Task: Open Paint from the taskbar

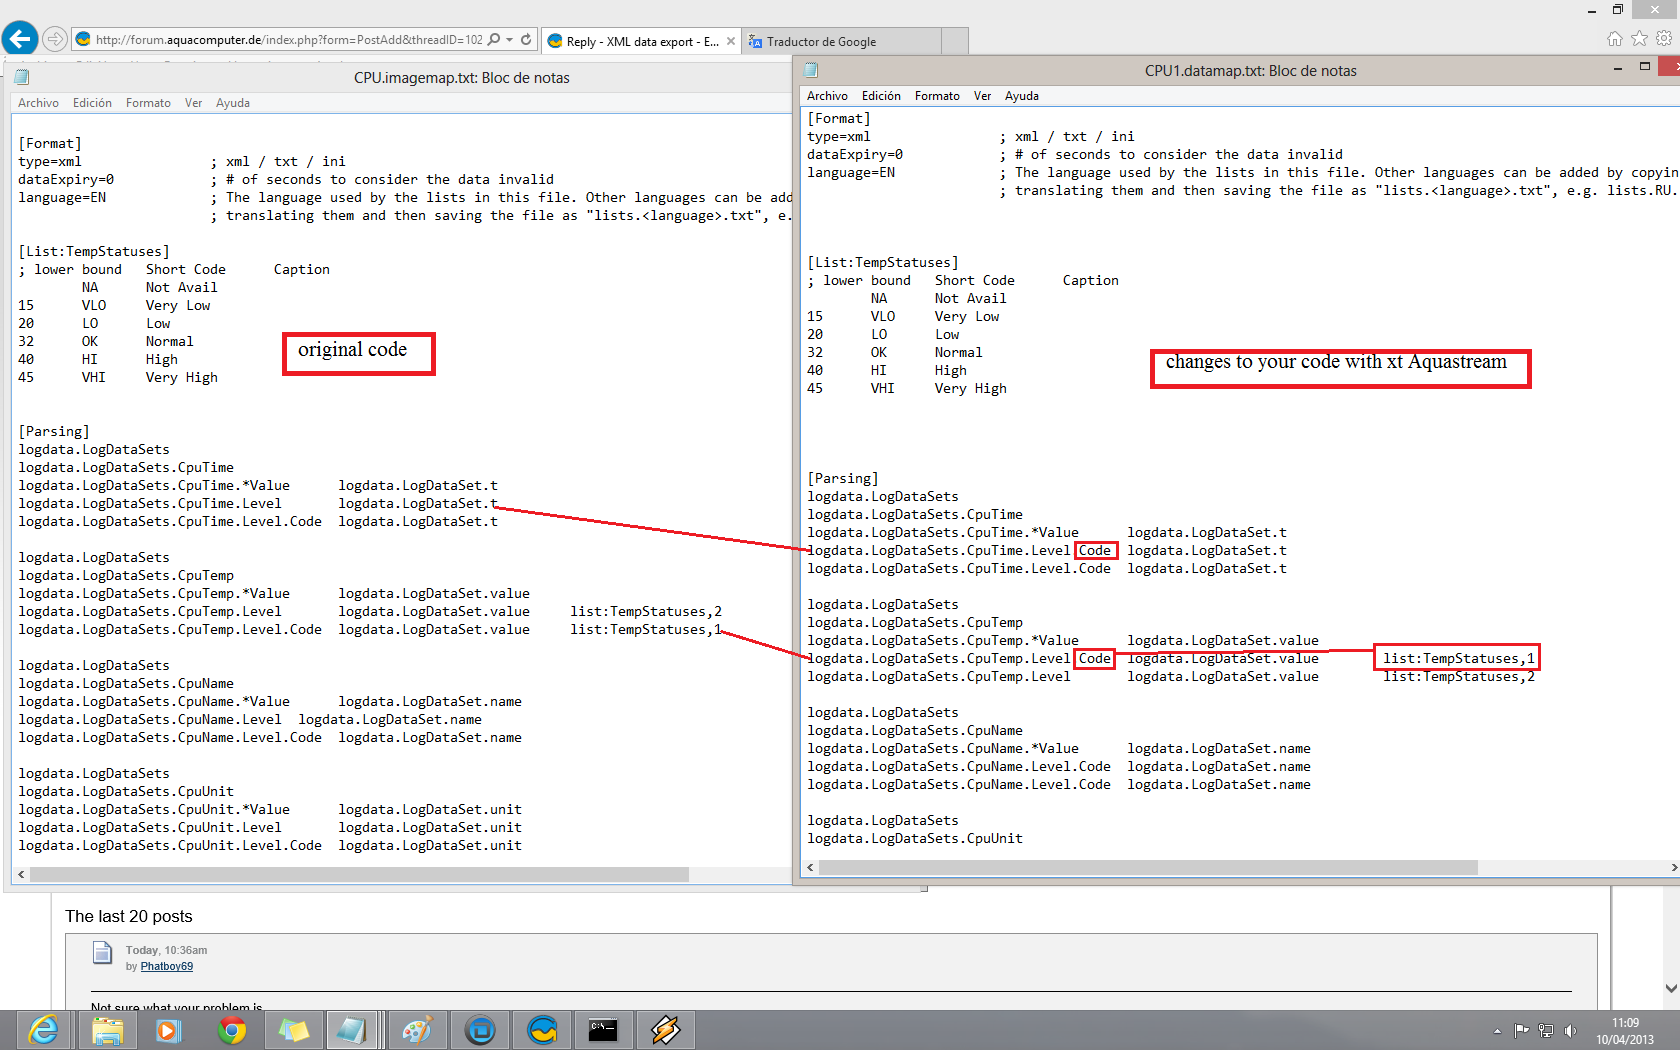Action: point(417,1030)
